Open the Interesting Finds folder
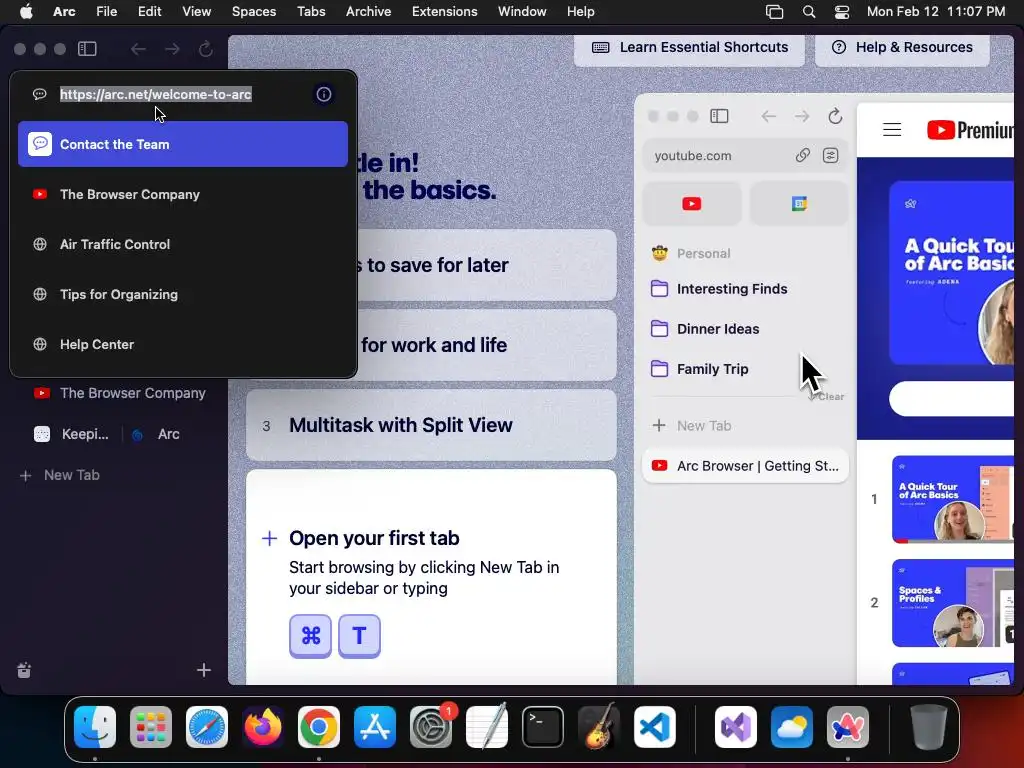Viewport: 1024px width, 768px height. click(718, 289)
